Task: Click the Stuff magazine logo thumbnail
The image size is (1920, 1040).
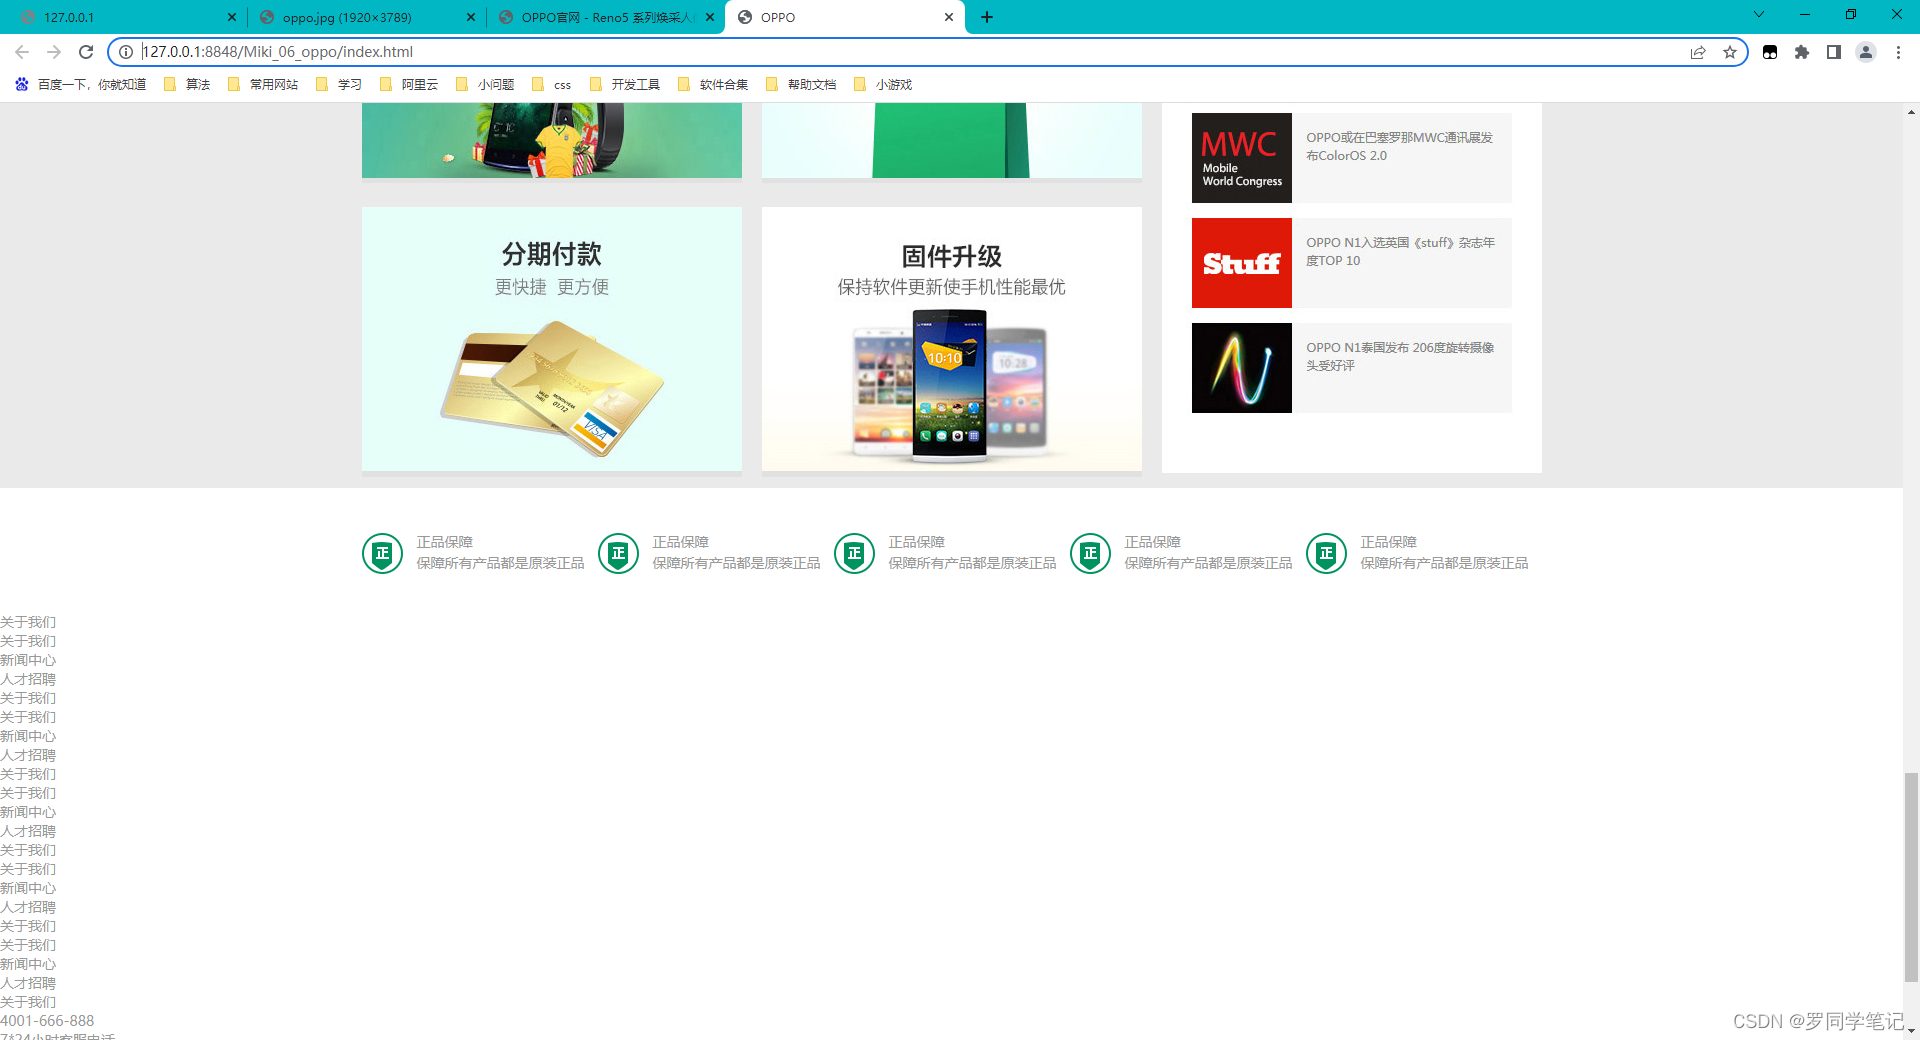Action: coord(1241,263)
